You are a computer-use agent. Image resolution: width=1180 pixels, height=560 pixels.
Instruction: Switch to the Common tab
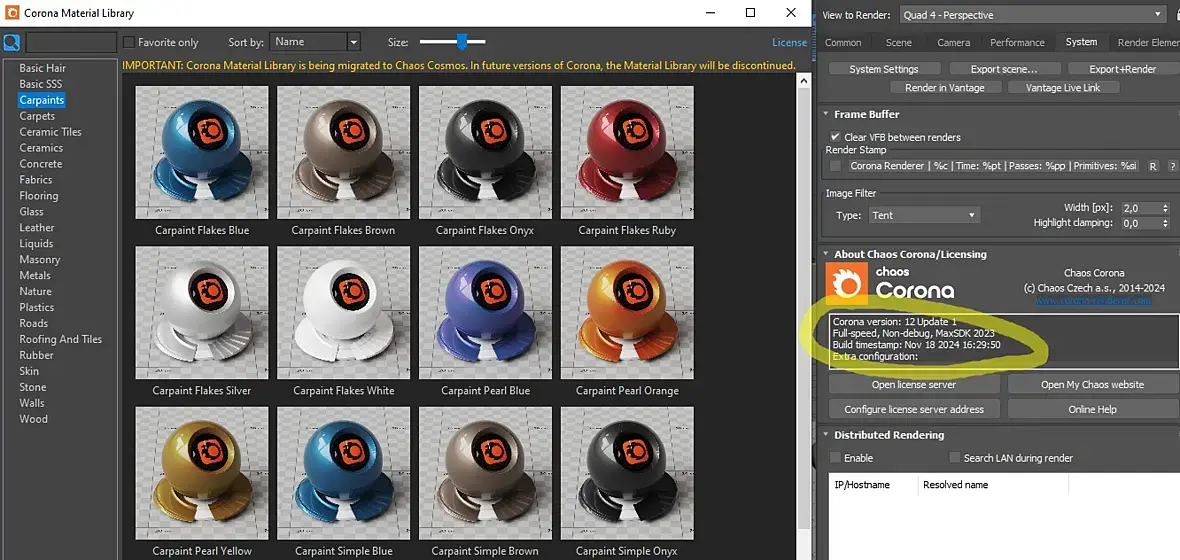pos(843,43)
